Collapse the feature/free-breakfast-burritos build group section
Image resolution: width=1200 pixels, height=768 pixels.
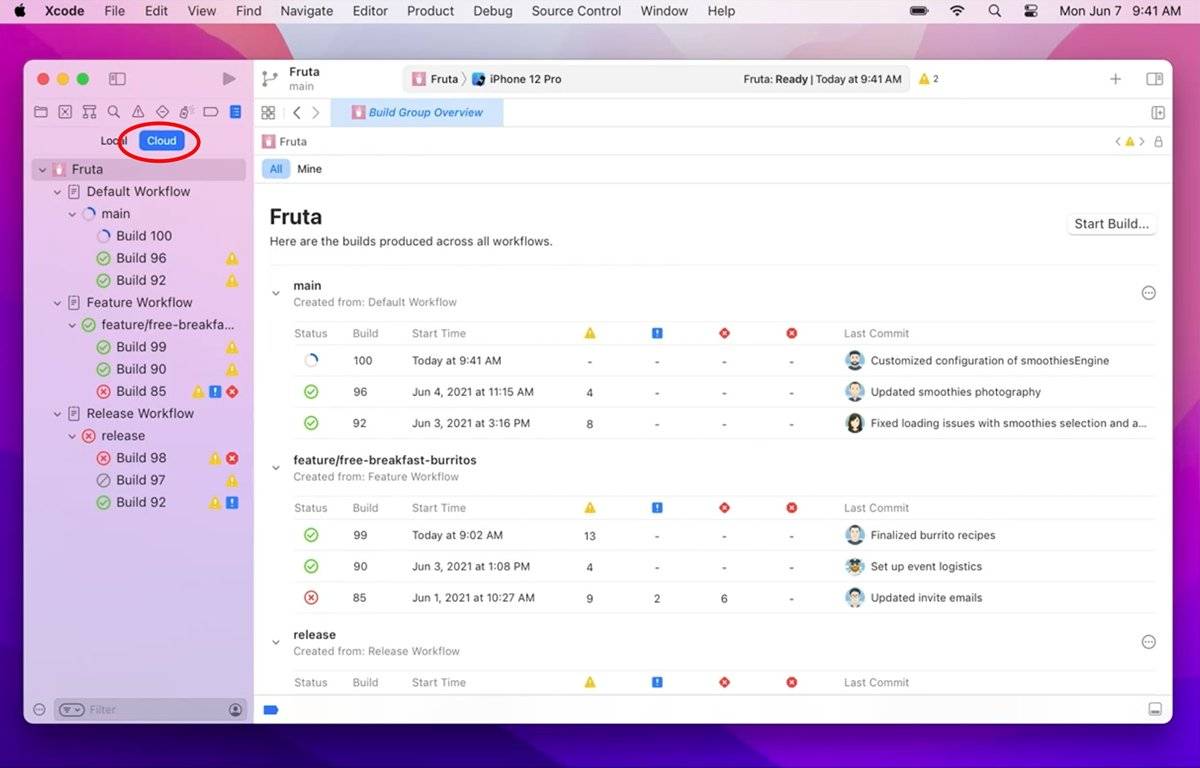click(276, 468)
